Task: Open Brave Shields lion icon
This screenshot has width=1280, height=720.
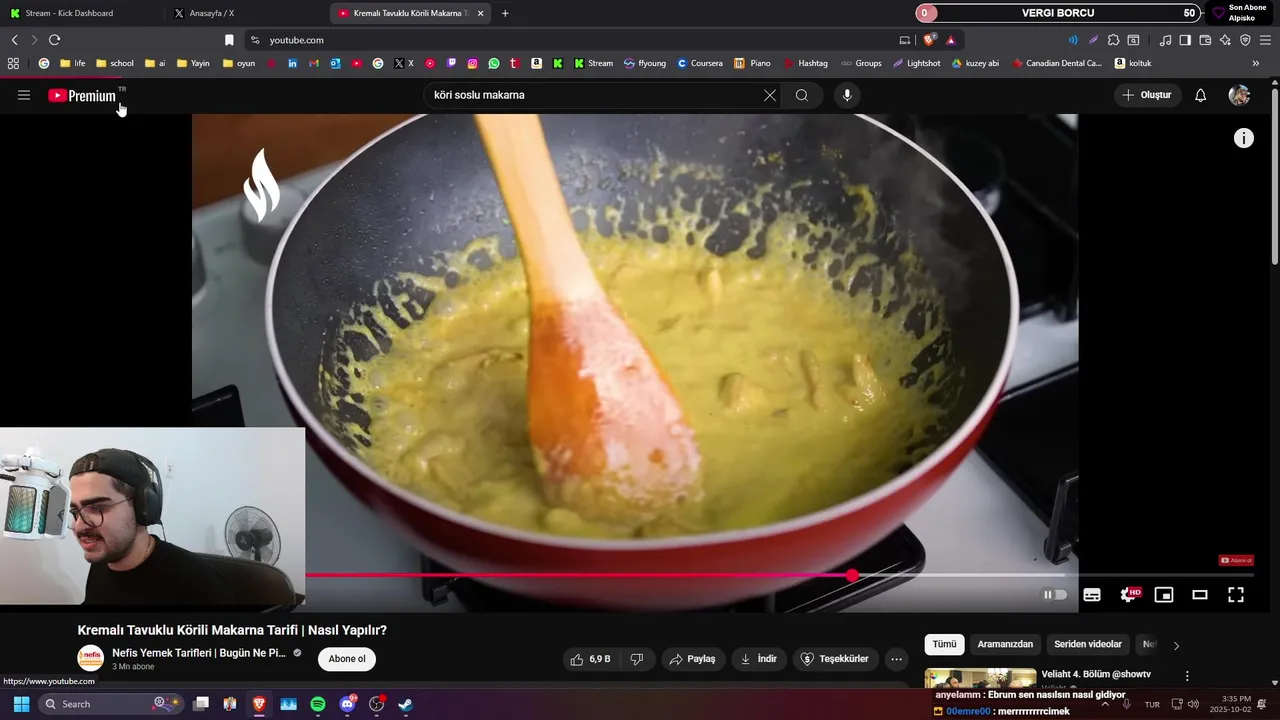Action: [x=929, y=40]
